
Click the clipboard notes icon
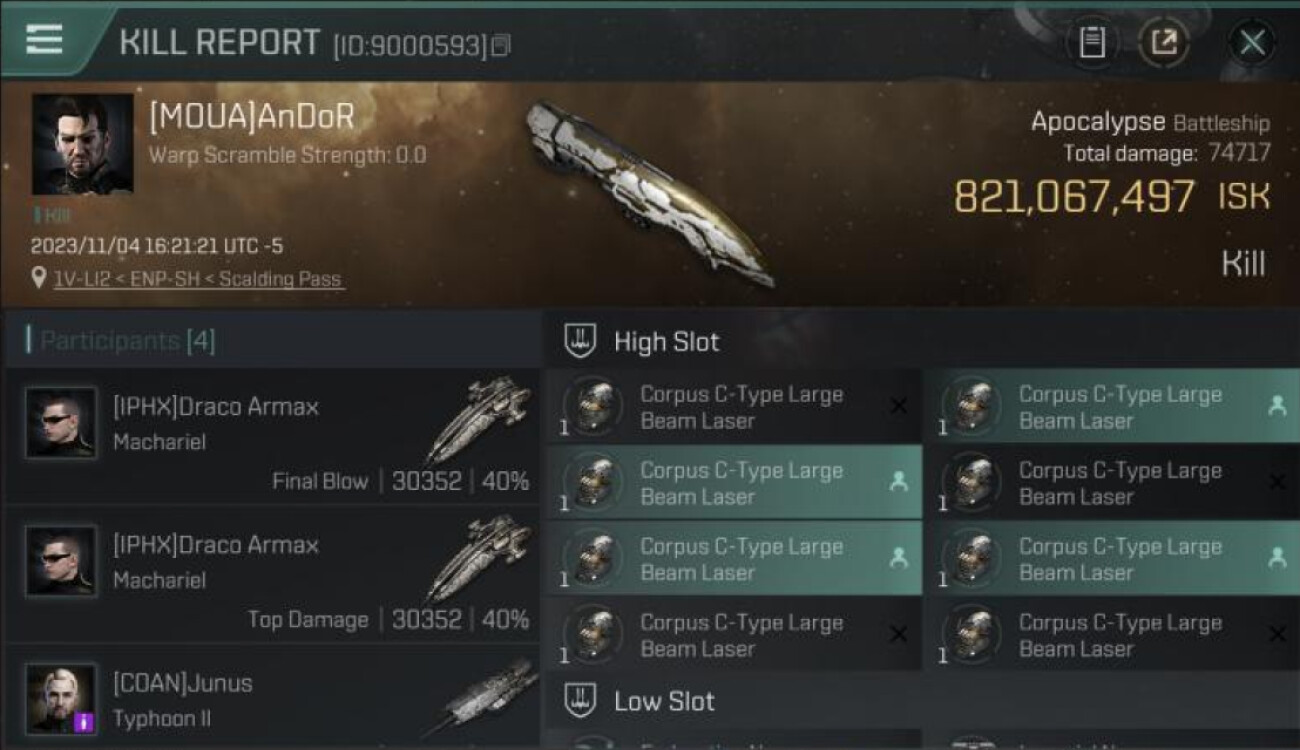(1092, 42)
